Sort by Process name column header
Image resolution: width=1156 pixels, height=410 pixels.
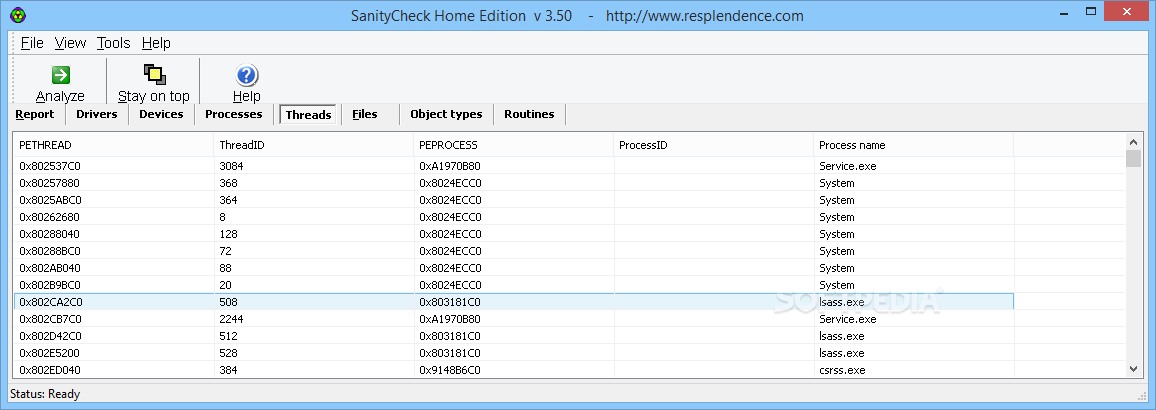913,145
